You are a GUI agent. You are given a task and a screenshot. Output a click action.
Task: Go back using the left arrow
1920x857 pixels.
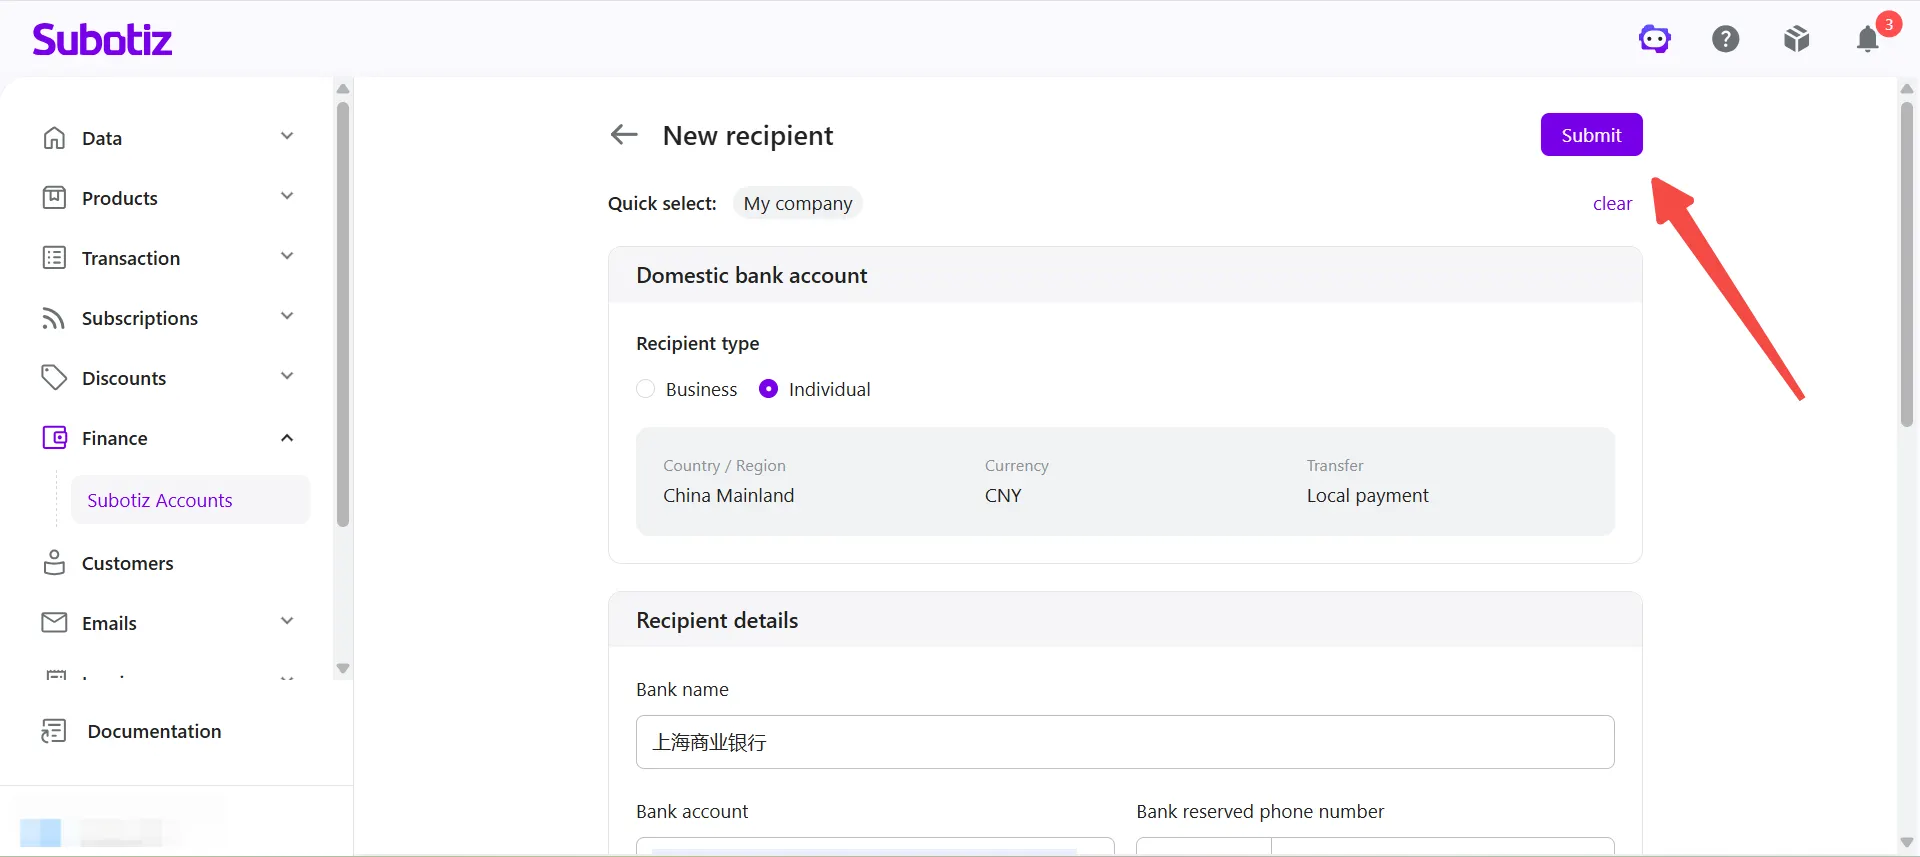point(624,135)
